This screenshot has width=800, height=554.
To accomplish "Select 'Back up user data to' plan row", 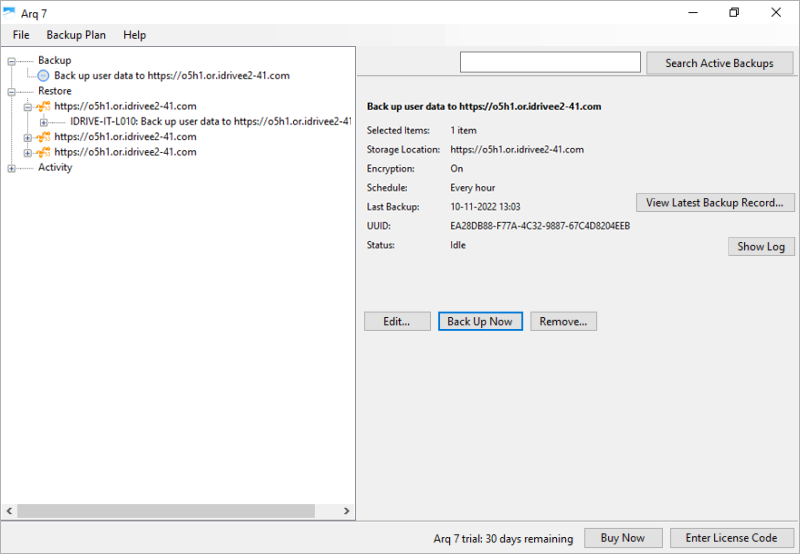I will point(172,75).
